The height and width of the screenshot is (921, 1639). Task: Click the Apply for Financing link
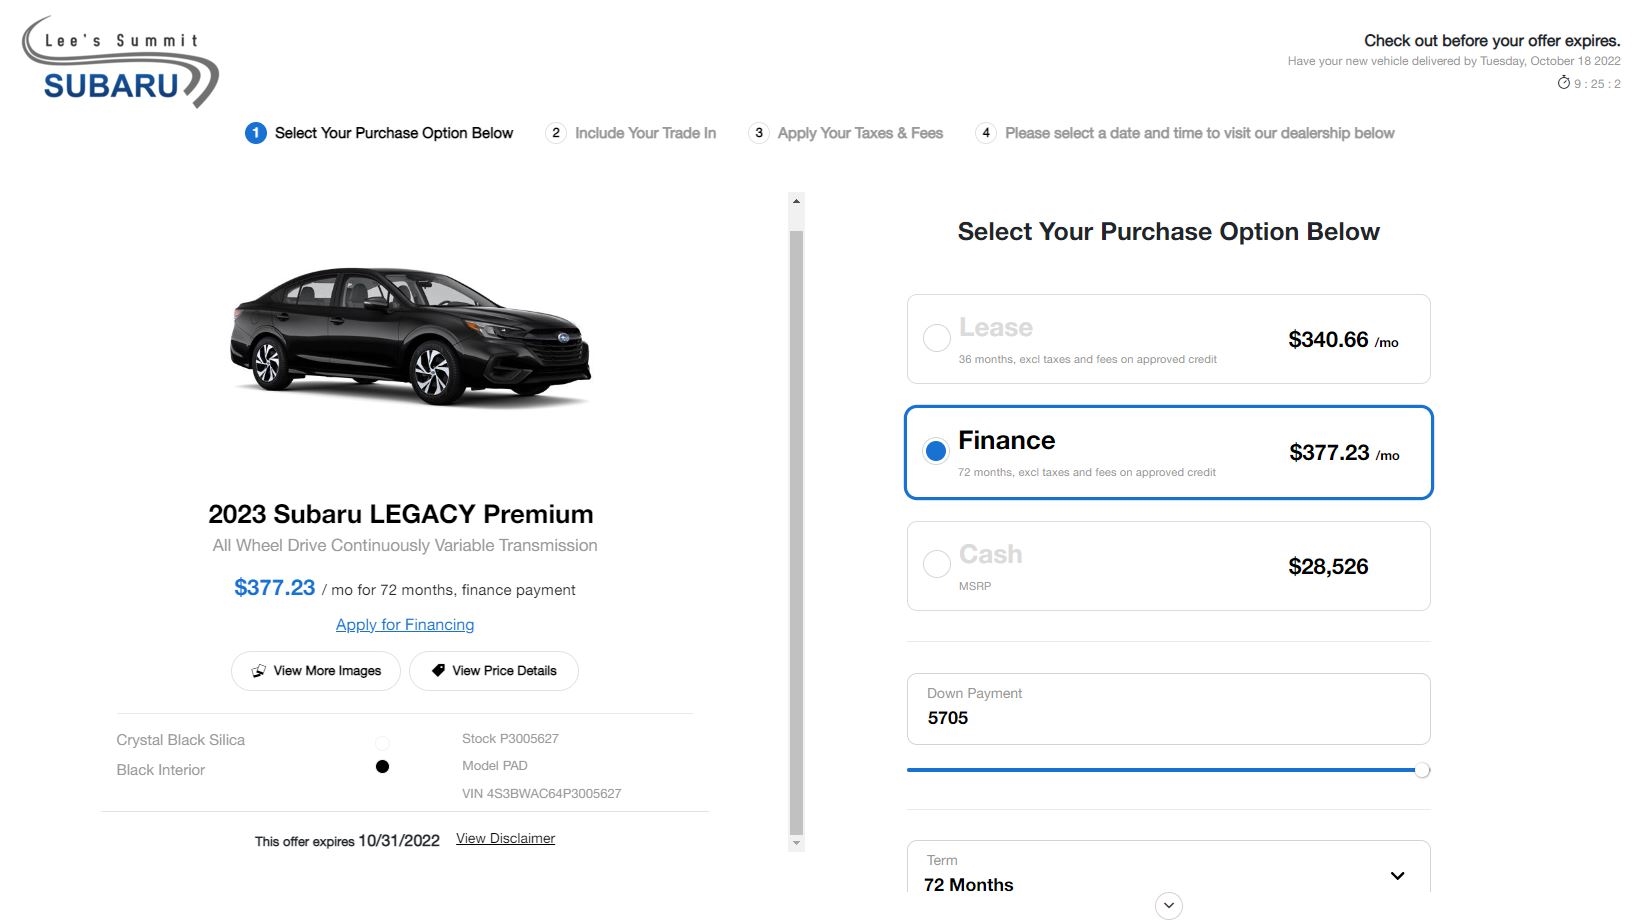[405, 625]
